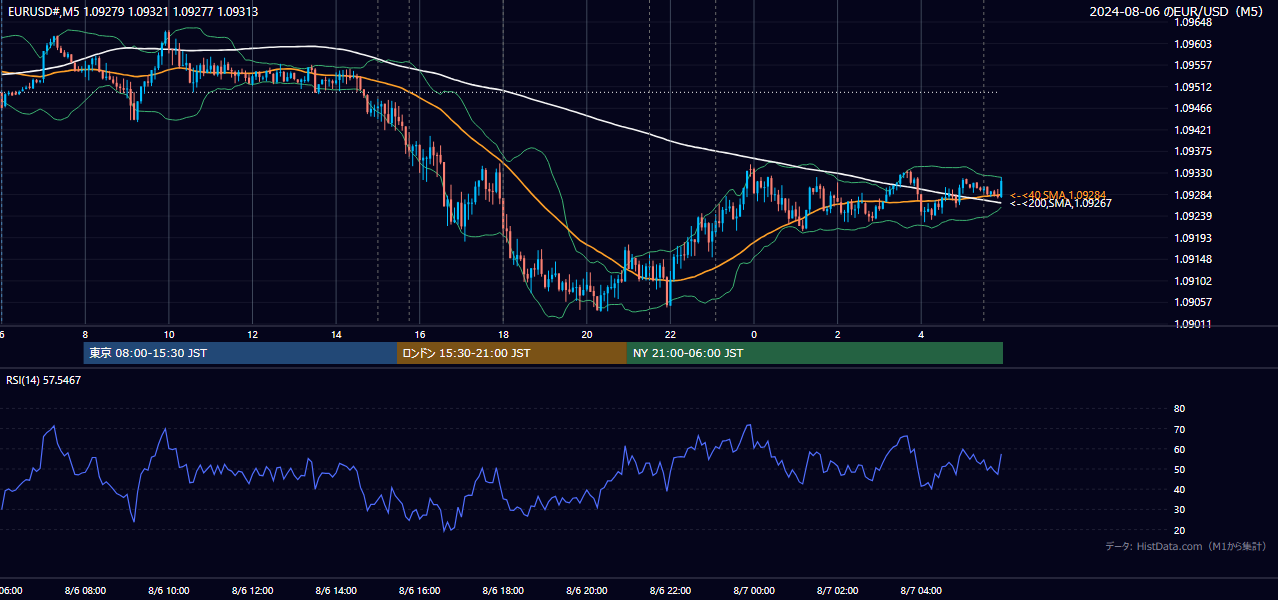
Task: Click price axis value 1.09512
Action: tap(1193, 87)
